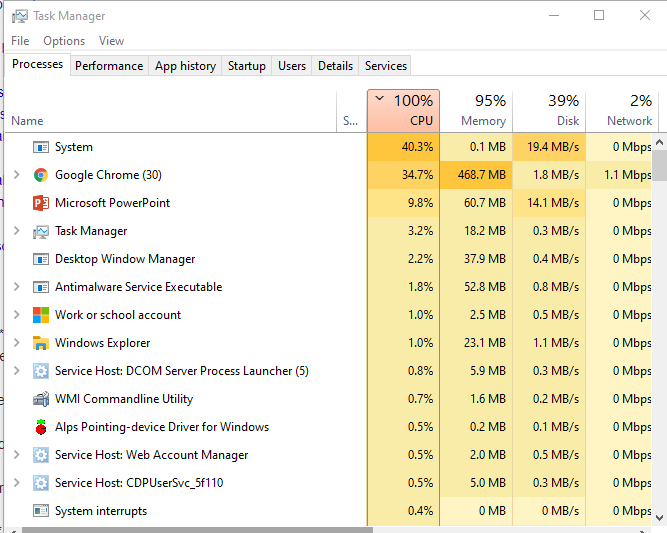The width and height of the screenshot is (667, 533).
Task: Open the Startup tab
Action: 246,66
